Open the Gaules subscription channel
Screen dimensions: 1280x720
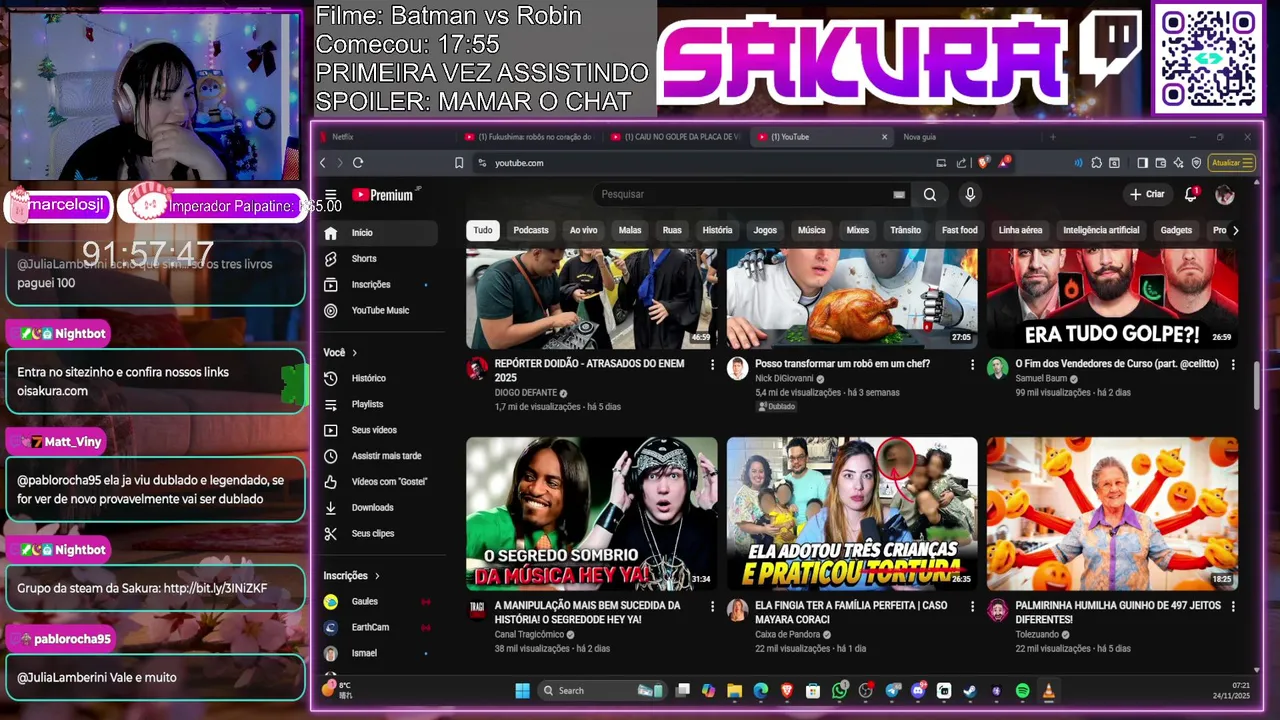point(380,602)
